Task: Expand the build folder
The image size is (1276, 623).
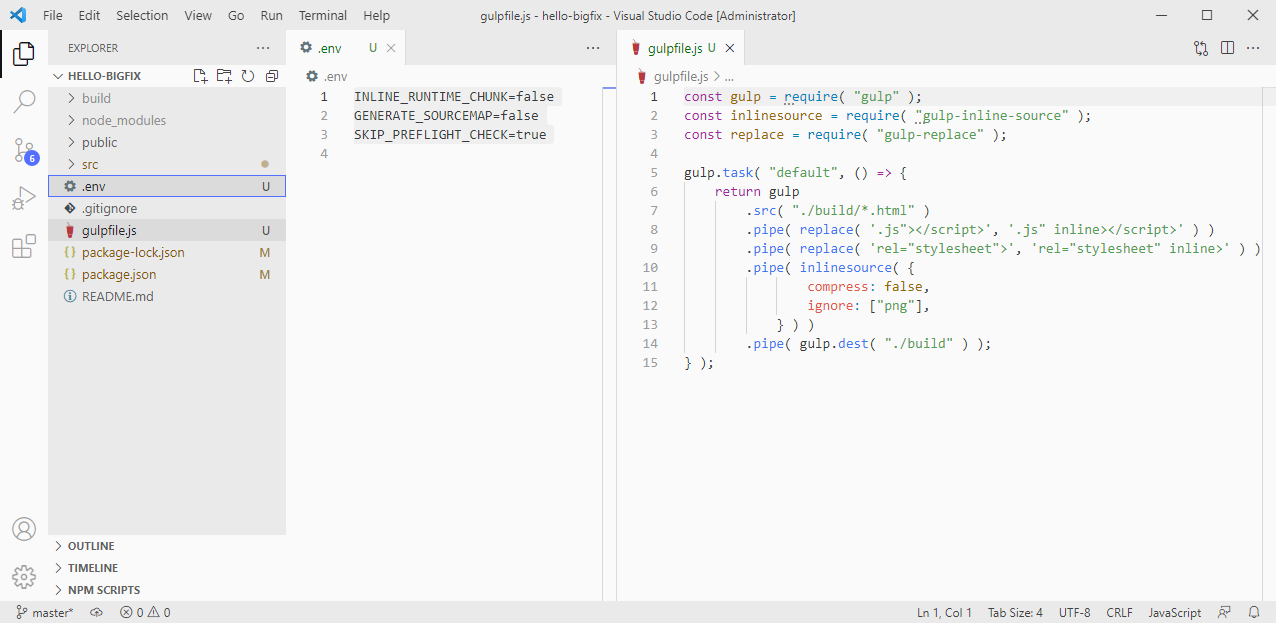Action: point(167,98)
